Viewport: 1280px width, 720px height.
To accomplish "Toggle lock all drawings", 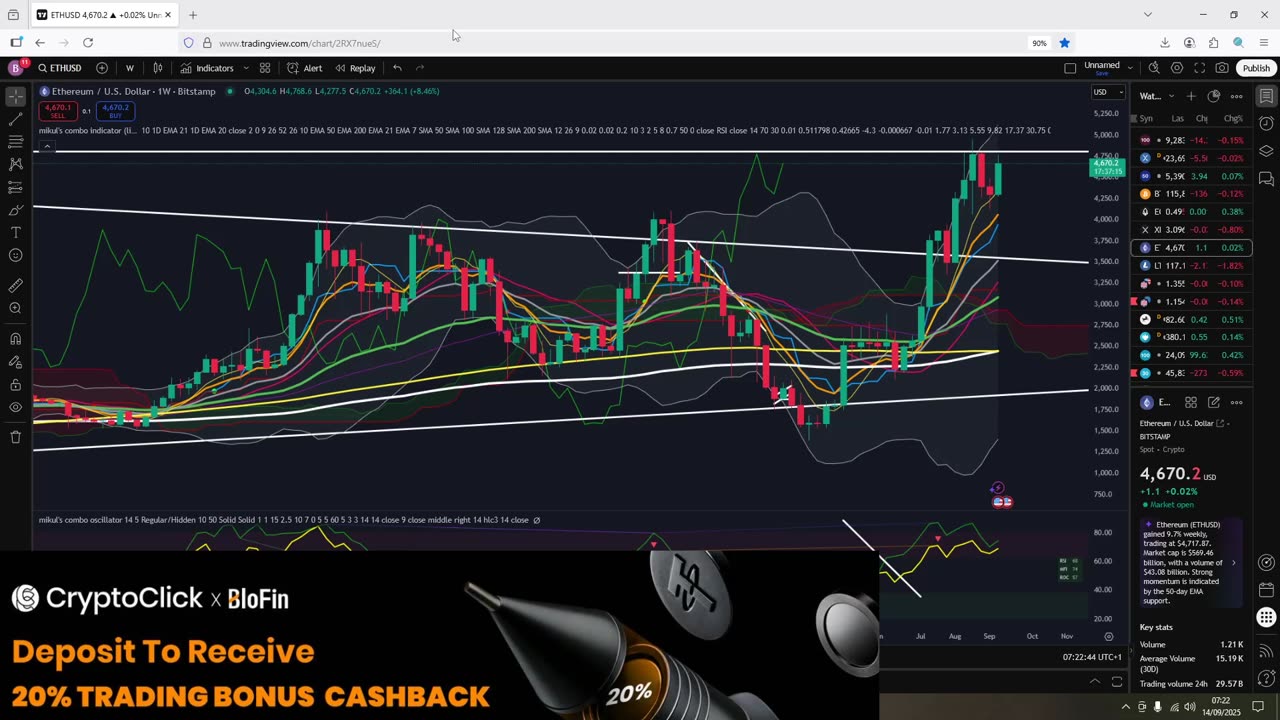I will 15,385.
